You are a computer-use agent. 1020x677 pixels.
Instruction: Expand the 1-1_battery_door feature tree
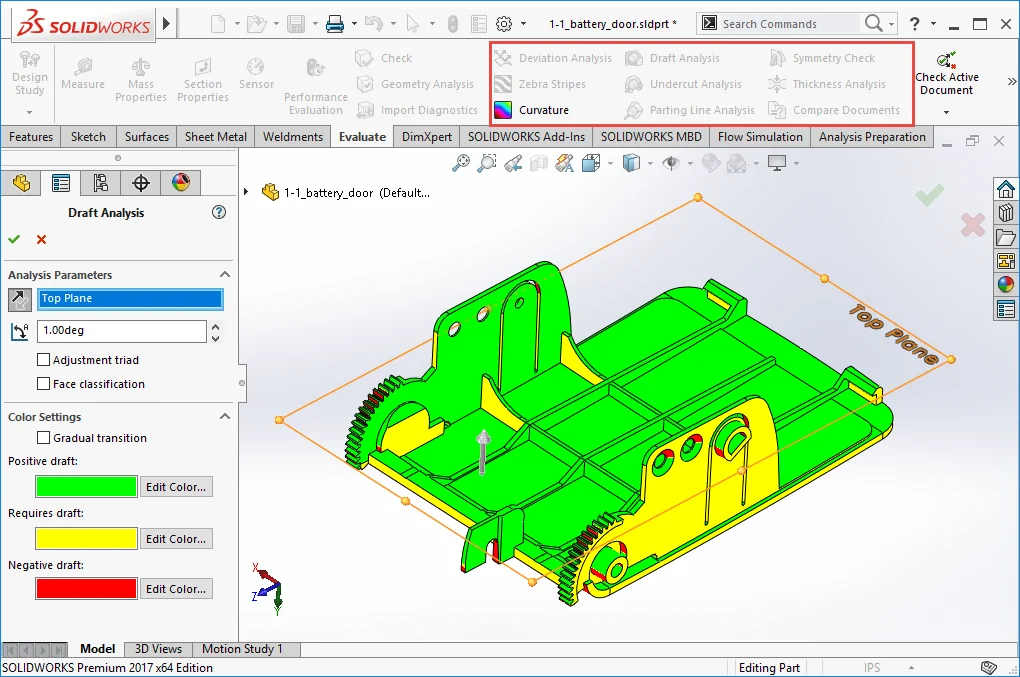coord(248,192)
